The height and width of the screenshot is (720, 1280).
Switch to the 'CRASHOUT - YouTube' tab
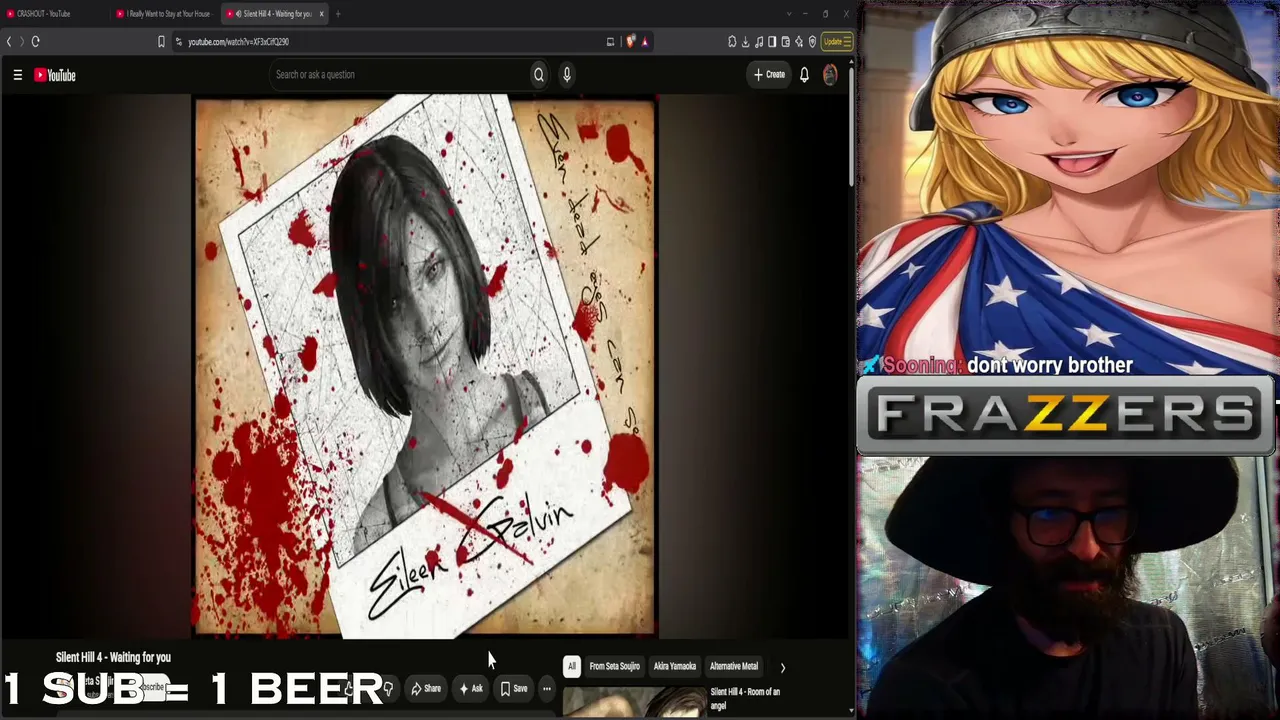coord(55,14)
